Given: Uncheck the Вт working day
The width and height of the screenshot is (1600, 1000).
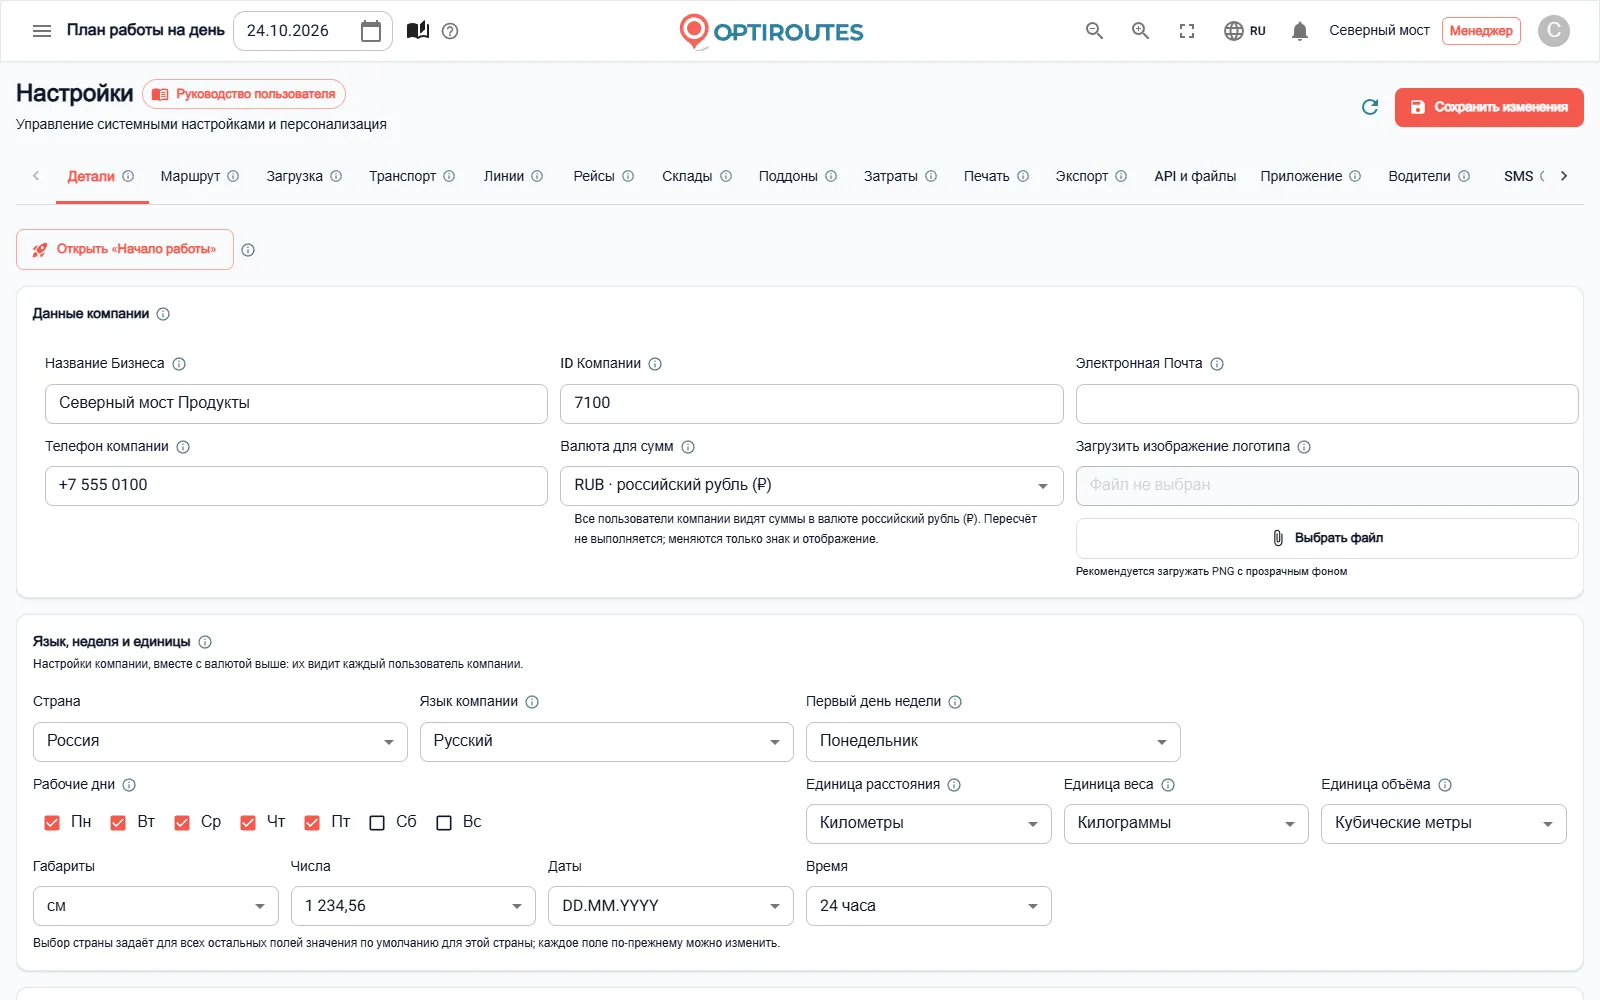Looking at the screenshot, I should pos(118,823).
